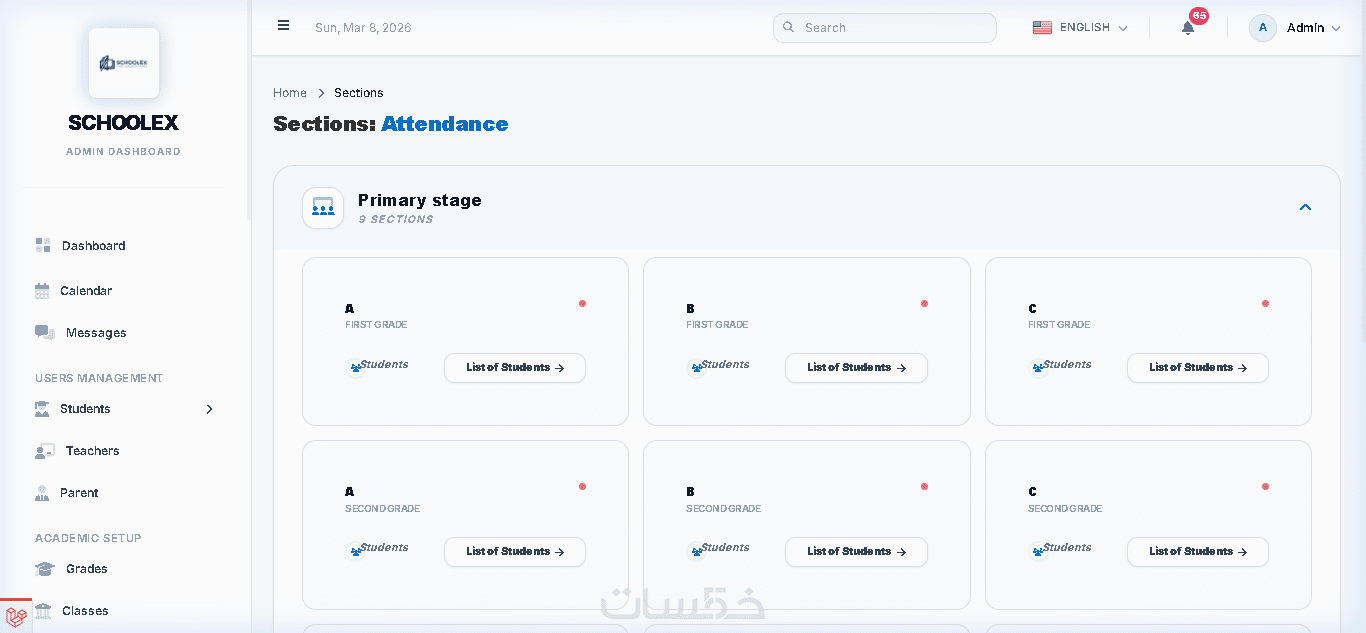Image resolution: width=1366 pixels, height=633 pixels.
Task: Open Calendar from the sidebar
Action: (86, 291)
